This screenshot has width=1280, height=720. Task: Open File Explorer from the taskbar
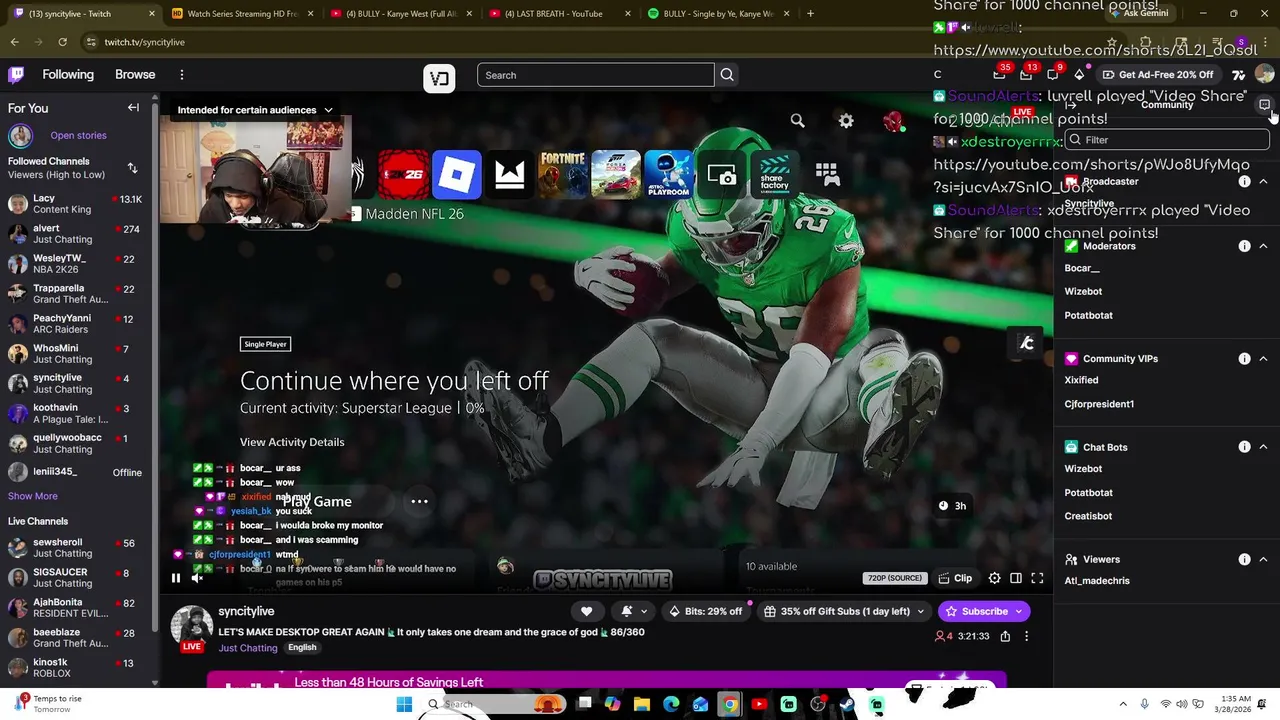642,705
